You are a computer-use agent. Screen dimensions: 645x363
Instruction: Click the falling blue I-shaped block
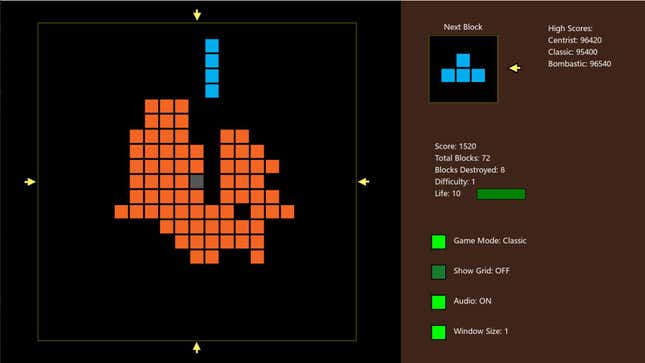point(212,68)
